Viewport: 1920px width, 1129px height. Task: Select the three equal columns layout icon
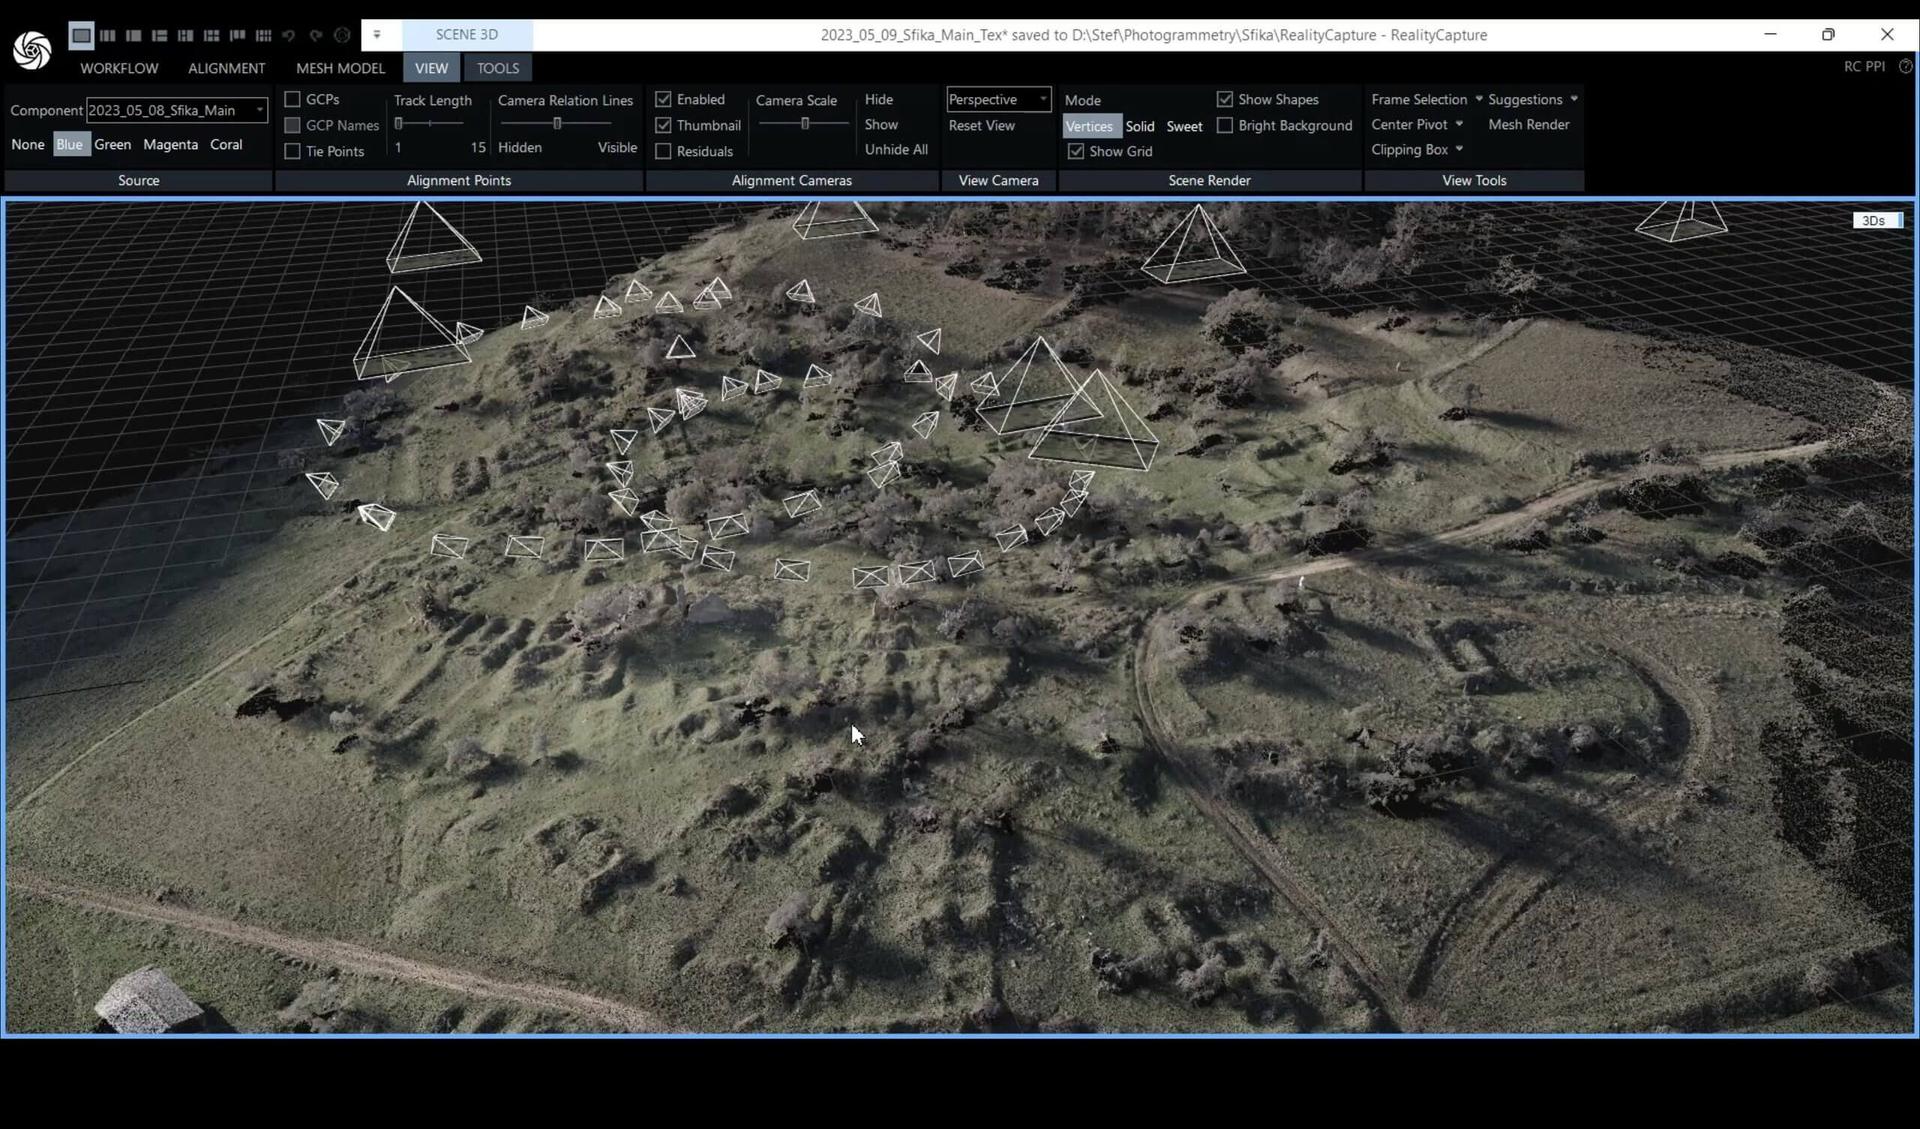(x=107, y=35)
